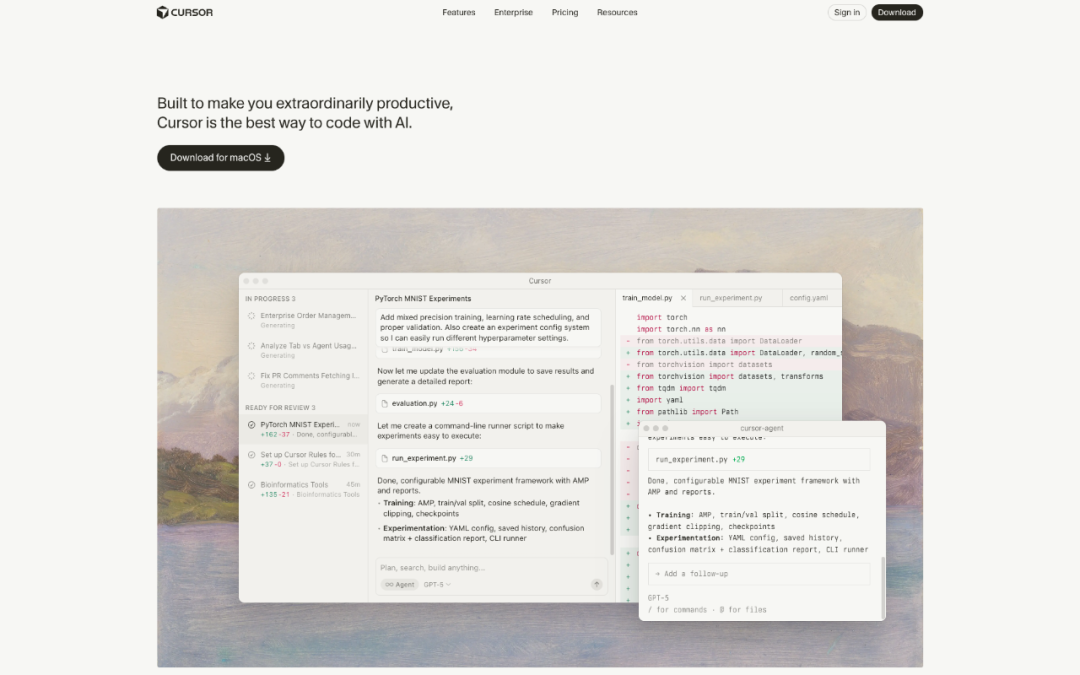Click the 'import torch' code line

click(x=662, y=318)
